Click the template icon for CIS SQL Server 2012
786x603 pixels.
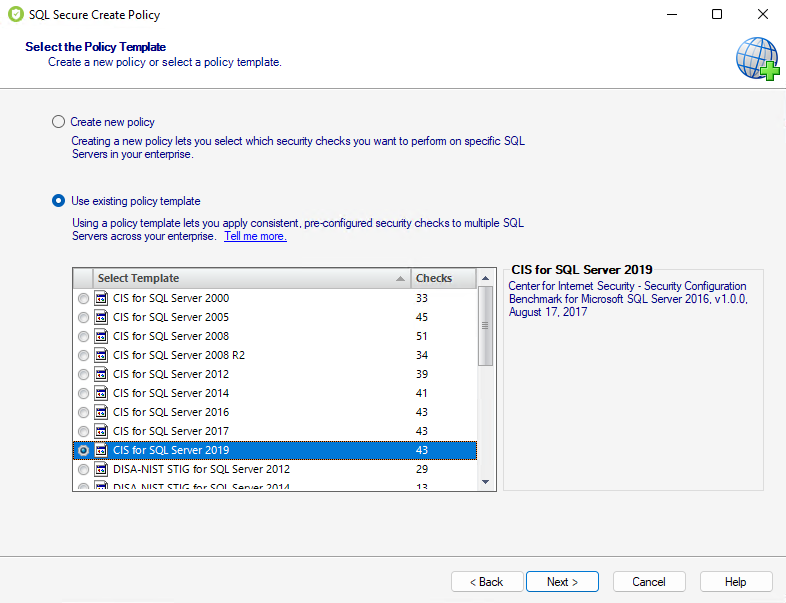click(x=101, y=374)
